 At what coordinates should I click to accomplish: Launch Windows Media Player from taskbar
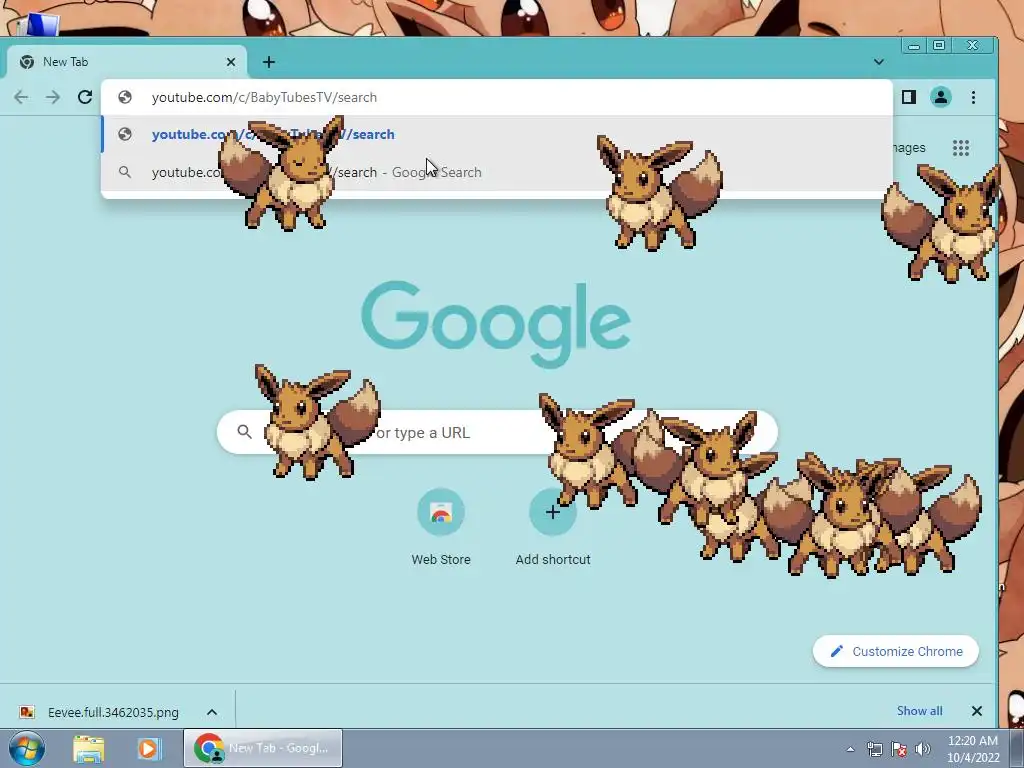(148, 749)
